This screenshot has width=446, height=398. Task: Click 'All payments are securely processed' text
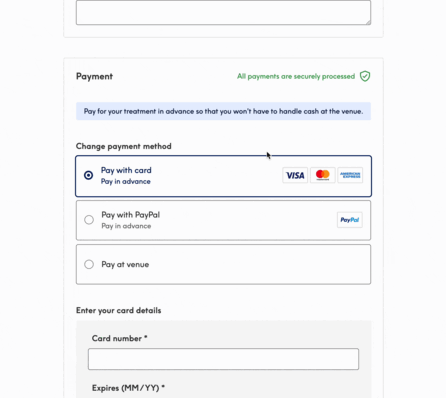click(x=296, y=76)
